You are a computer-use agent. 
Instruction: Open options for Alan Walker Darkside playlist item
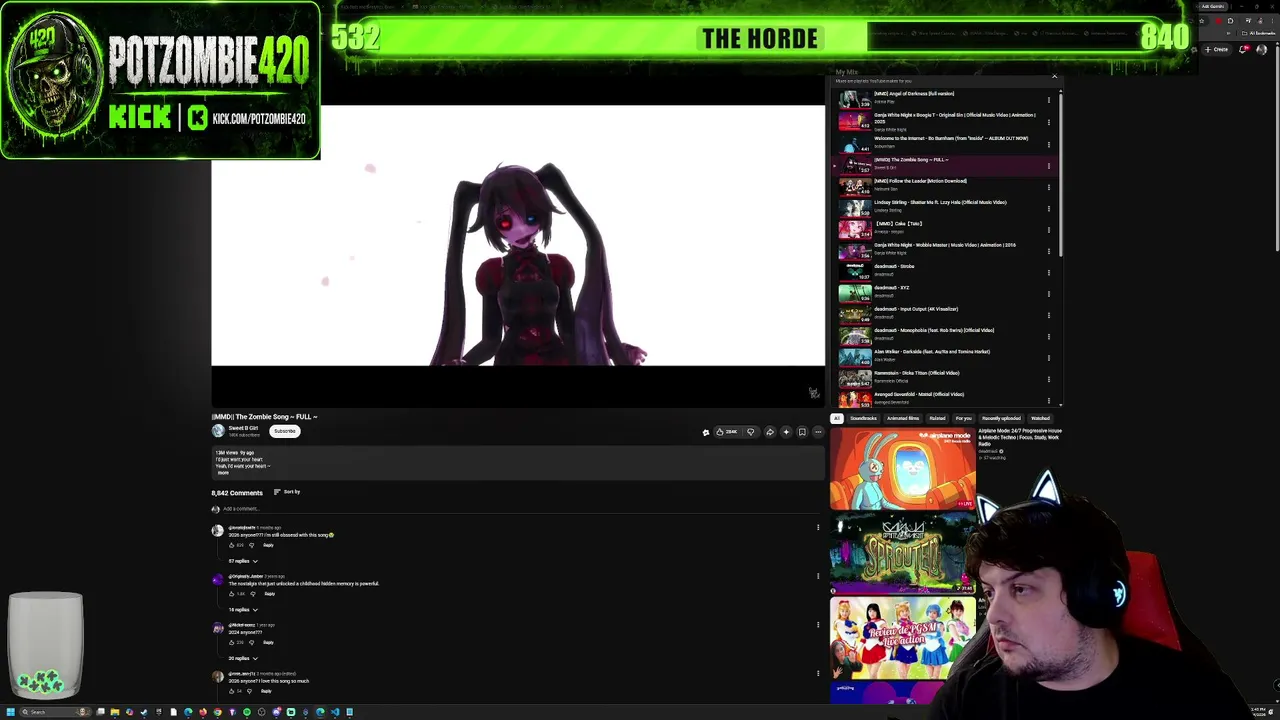pos(1049,356)
